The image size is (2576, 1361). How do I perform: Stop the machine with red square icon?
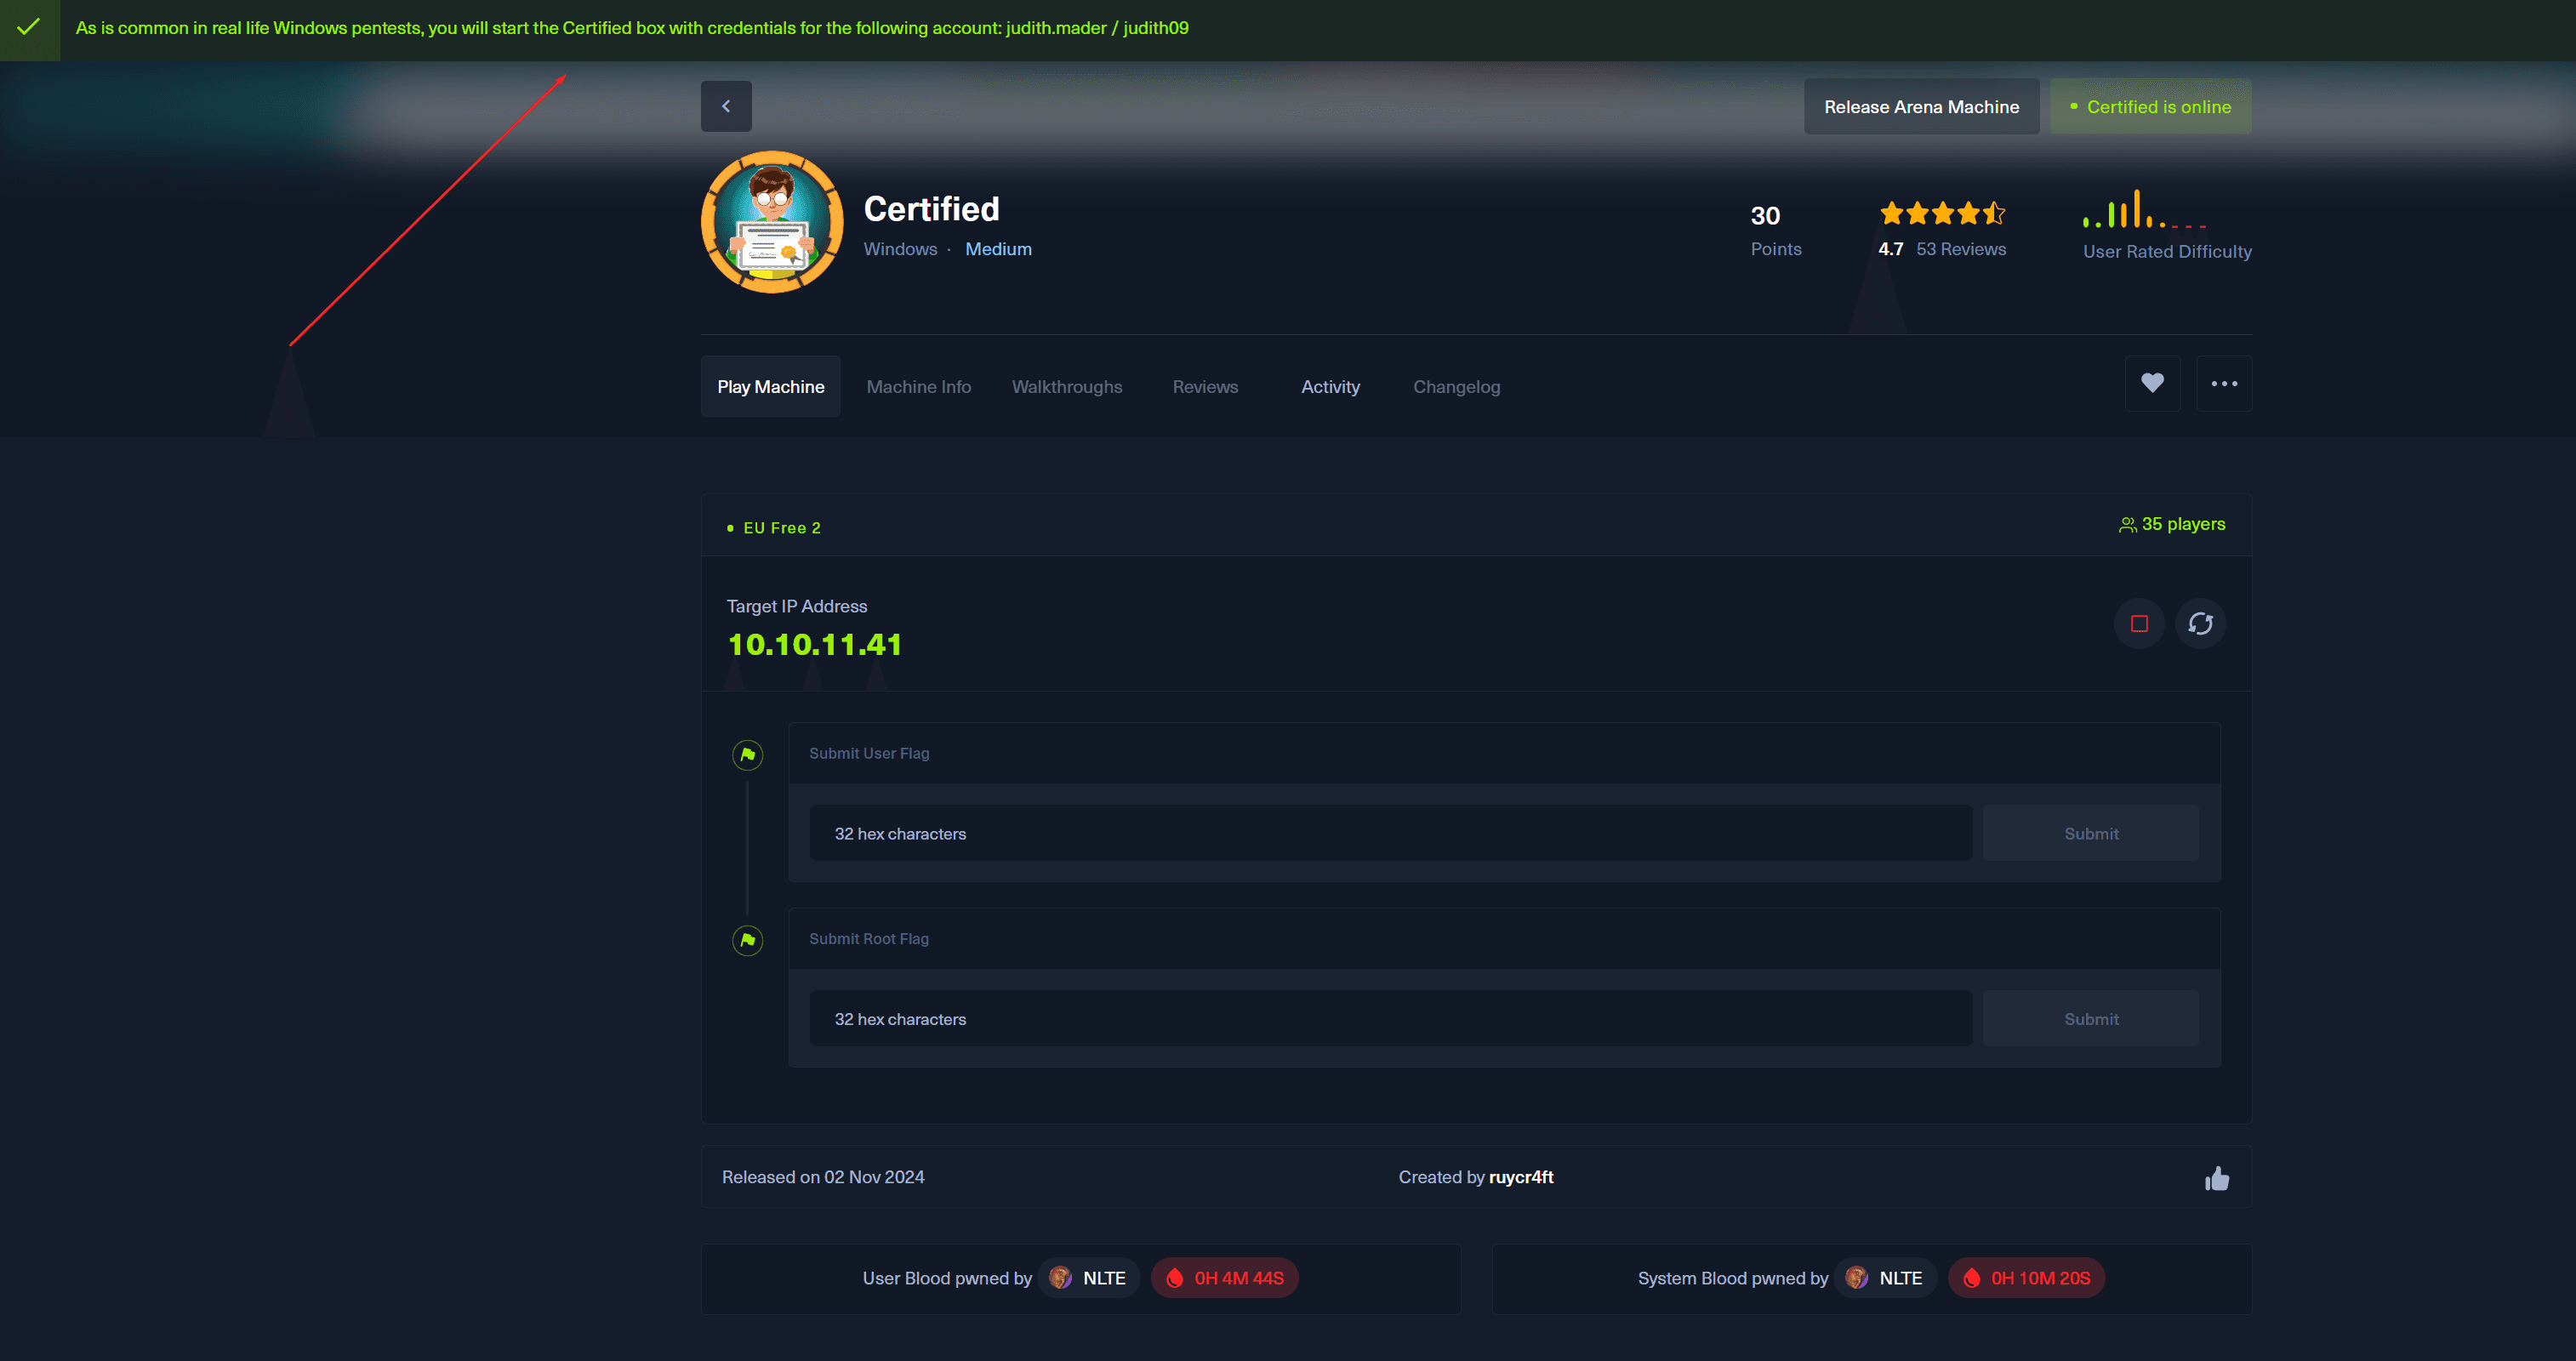coord(2139,623)
